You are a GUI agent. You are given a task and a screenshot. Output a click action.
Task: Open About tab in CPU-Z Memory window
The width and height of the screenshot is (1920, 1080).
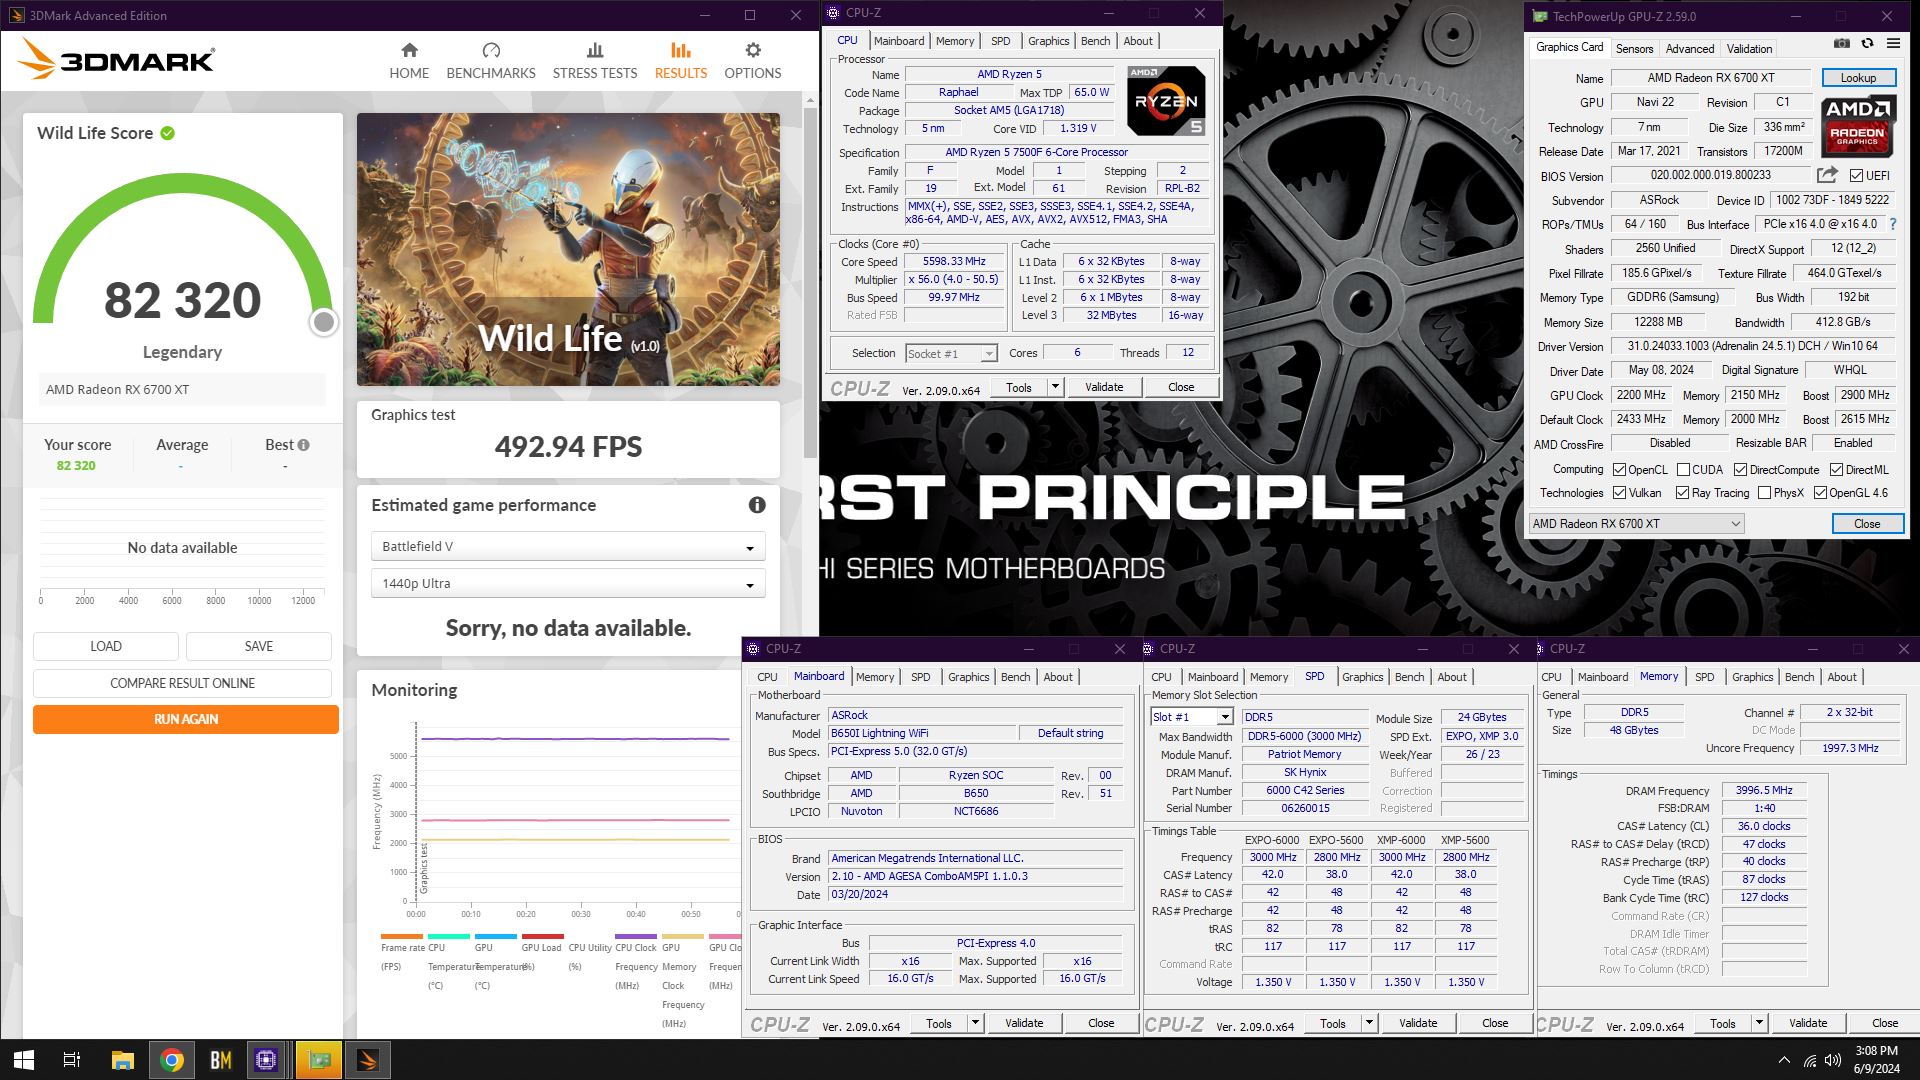pos(1842,677)
